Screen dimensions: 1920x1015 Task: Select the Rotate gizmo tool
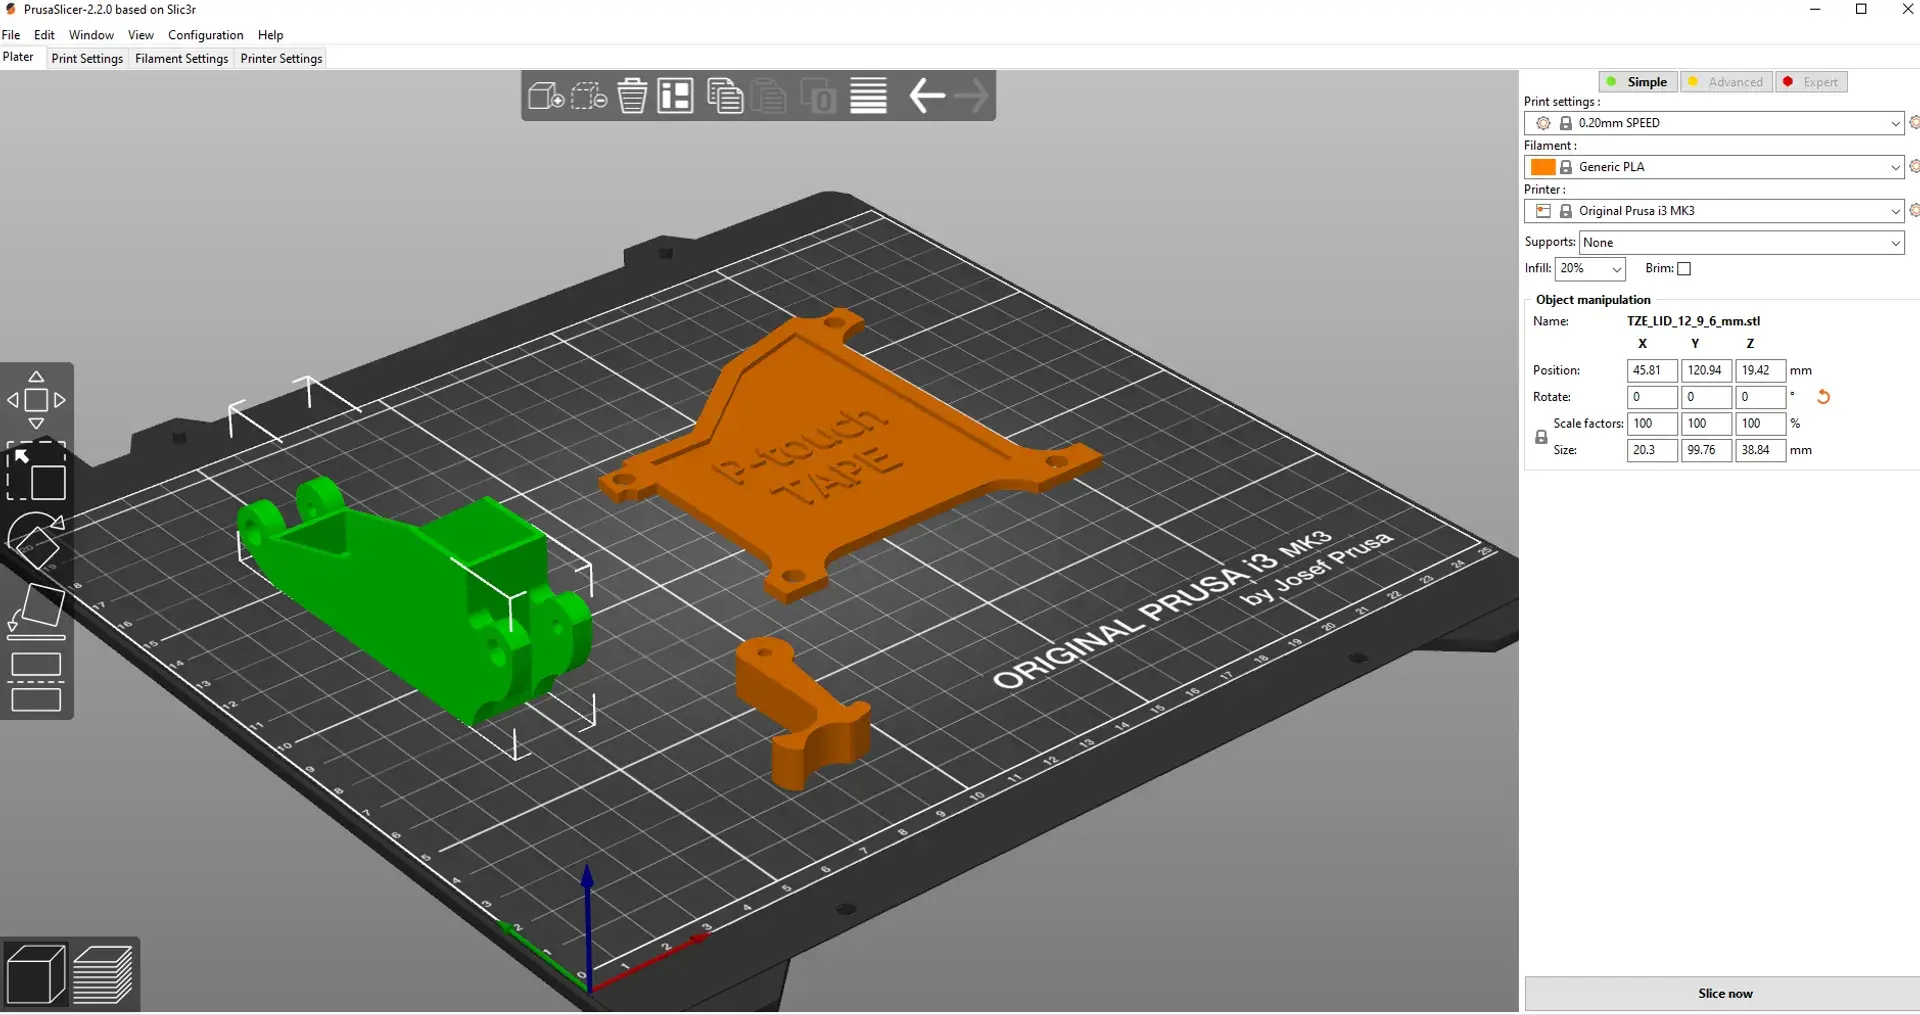coord(36,540)
